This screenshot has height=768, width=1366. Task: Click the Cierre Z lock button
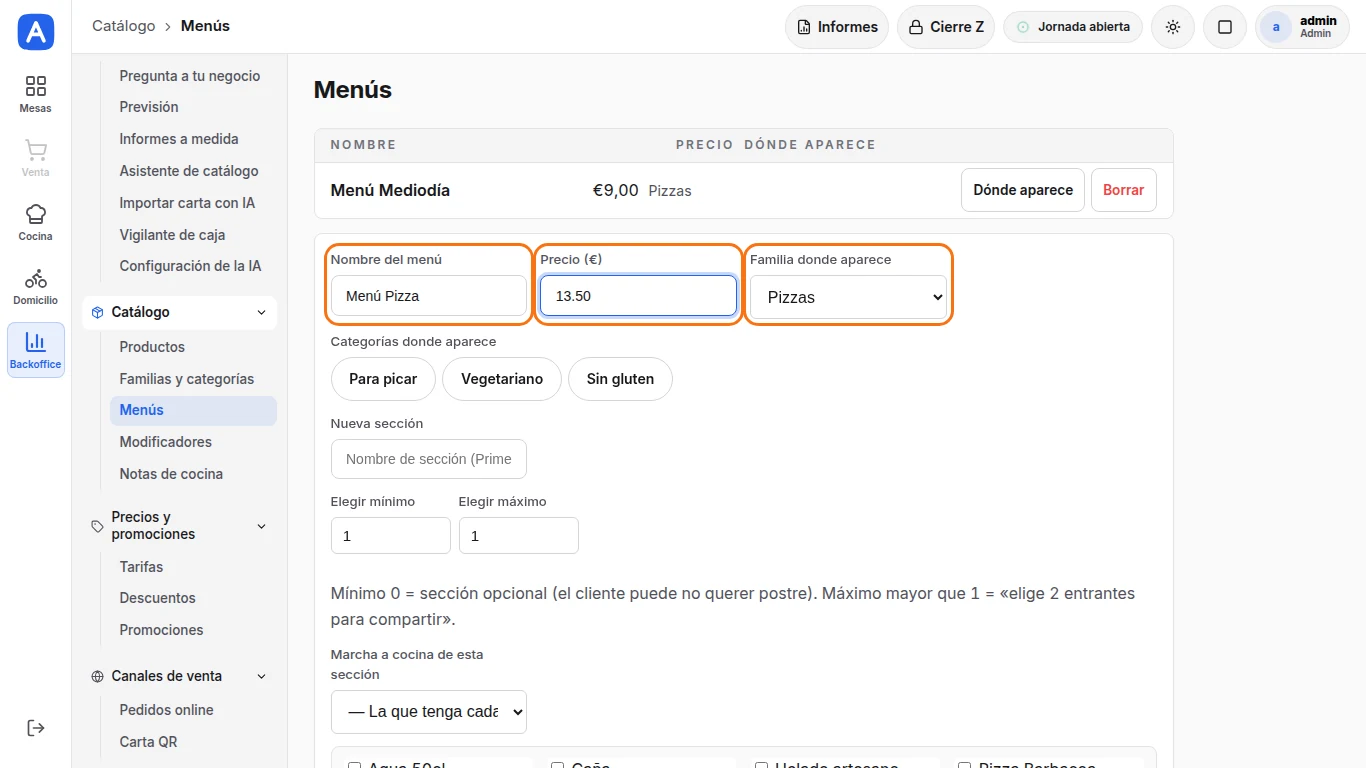(946, 27)
